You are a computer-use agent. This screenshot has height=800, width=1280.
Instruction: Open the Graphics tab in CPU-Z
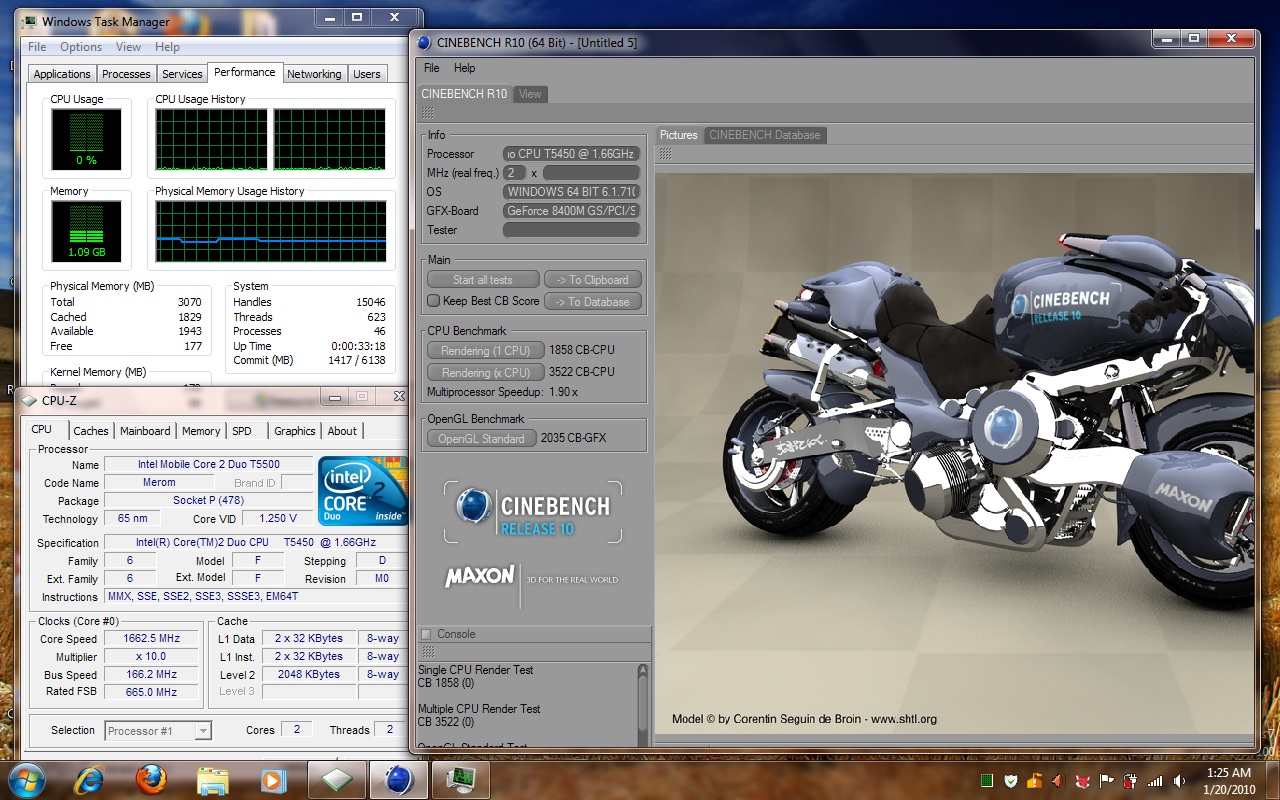(295, 431)
